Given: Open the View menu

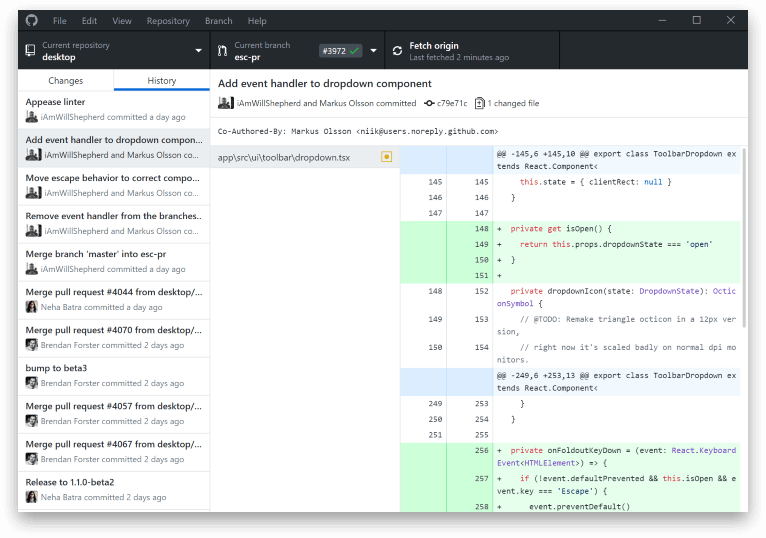Looking at the screenshot, I should tap(122, 21).
